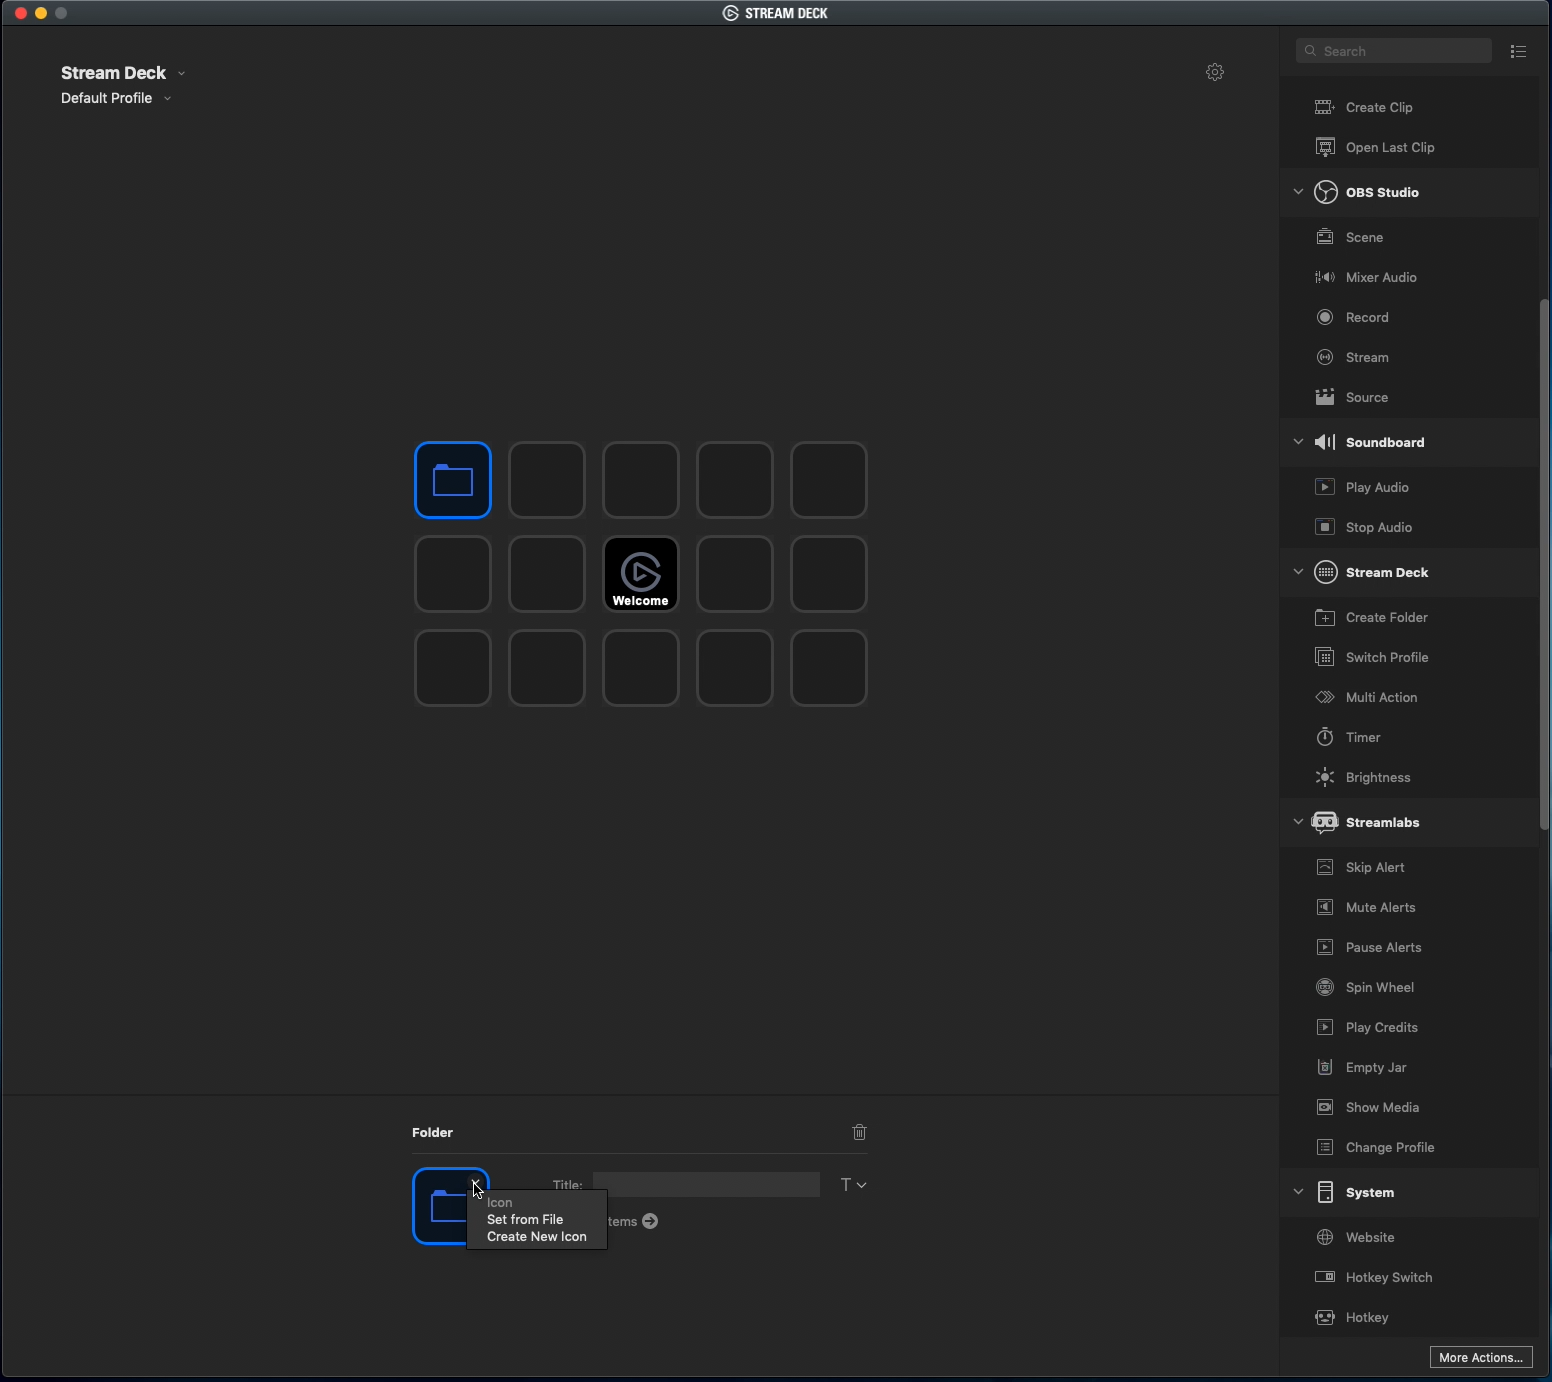Click the Show Media icon
The image size is (1552, 1382).
tap(1325, 1107)
